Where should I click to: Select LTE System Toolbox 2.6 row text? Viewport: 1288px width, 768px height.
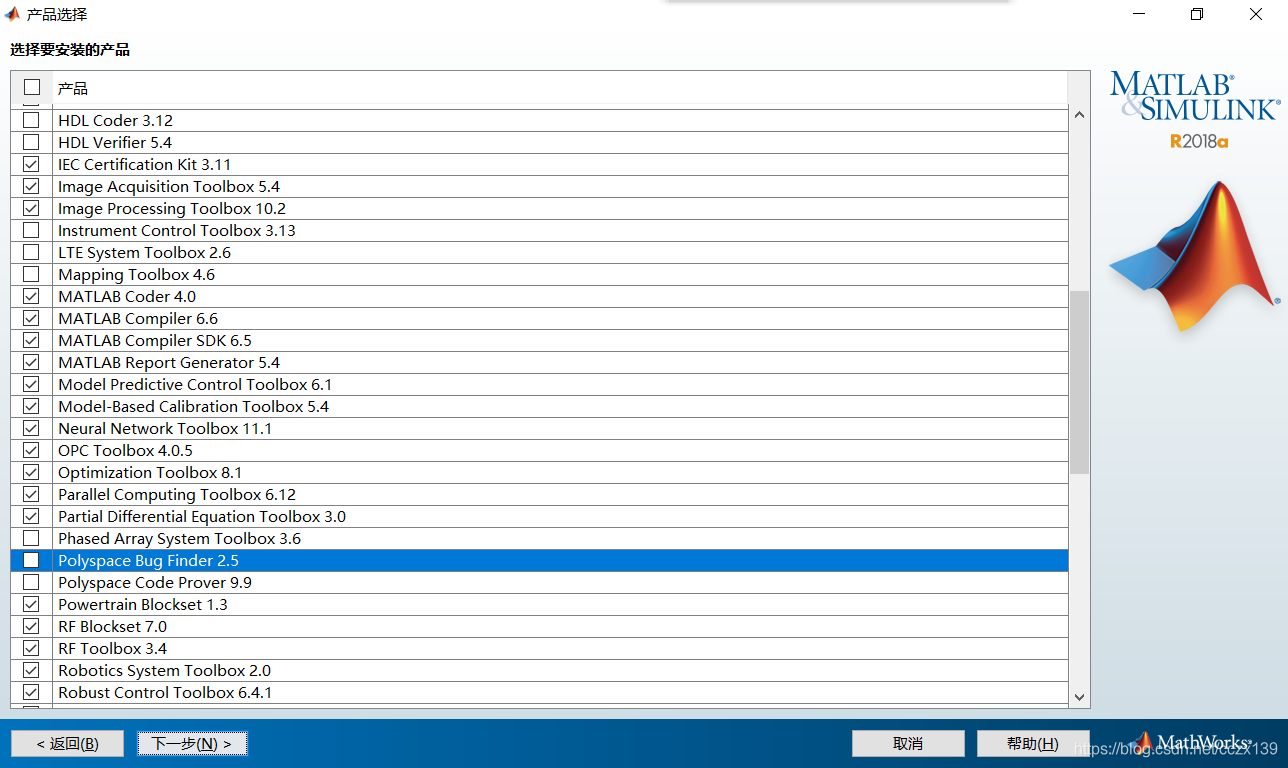145,252
